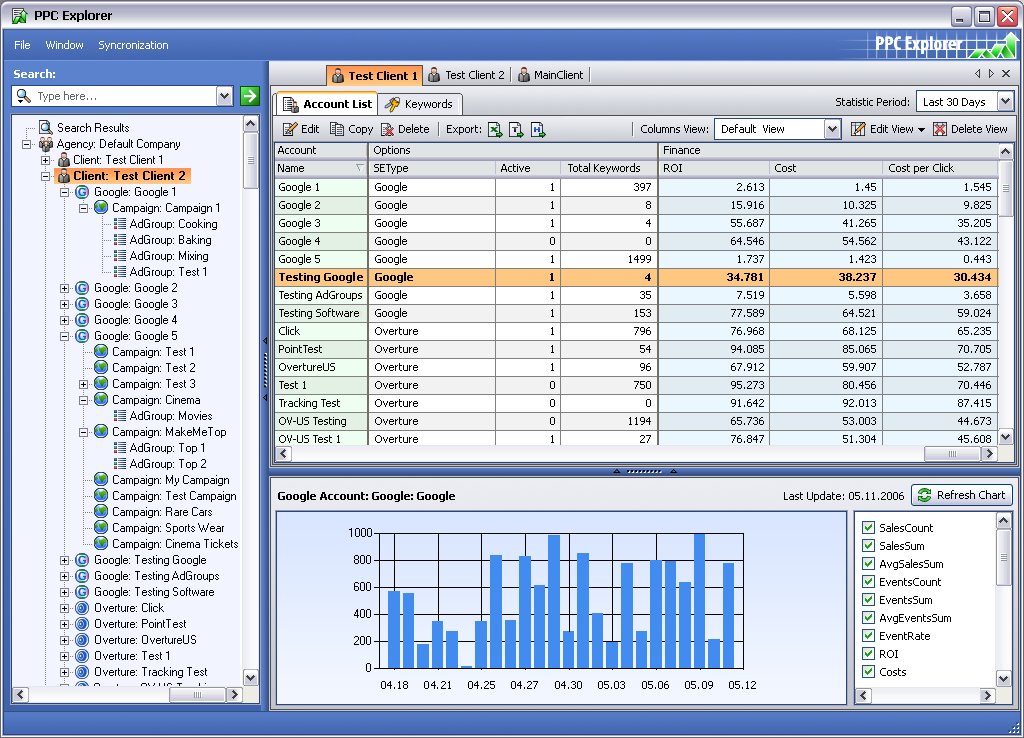Uncheck the SalesCount checkbox
Viewport: 1024px width, 738px height.
tap(869, 528)
